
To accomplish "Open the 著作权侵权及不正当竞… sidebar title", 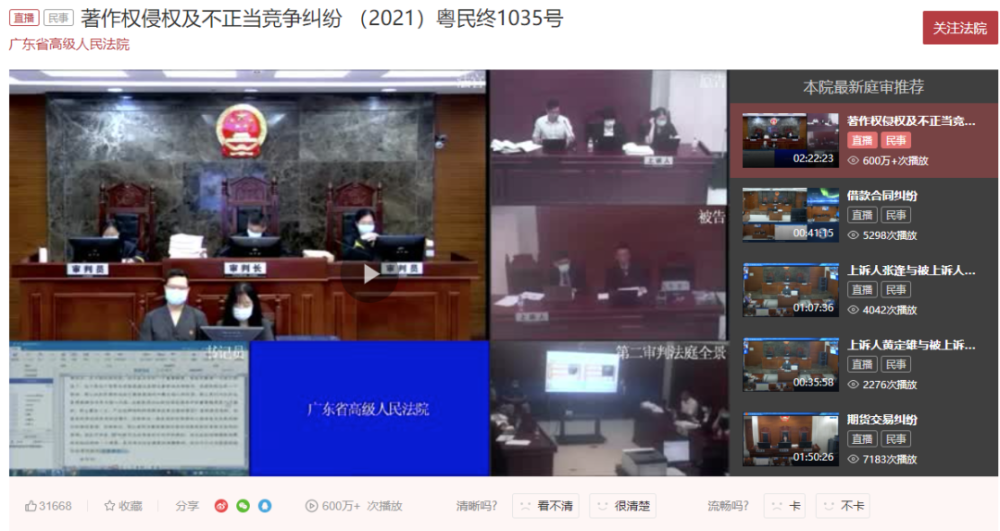I will [x=911, y=121].
